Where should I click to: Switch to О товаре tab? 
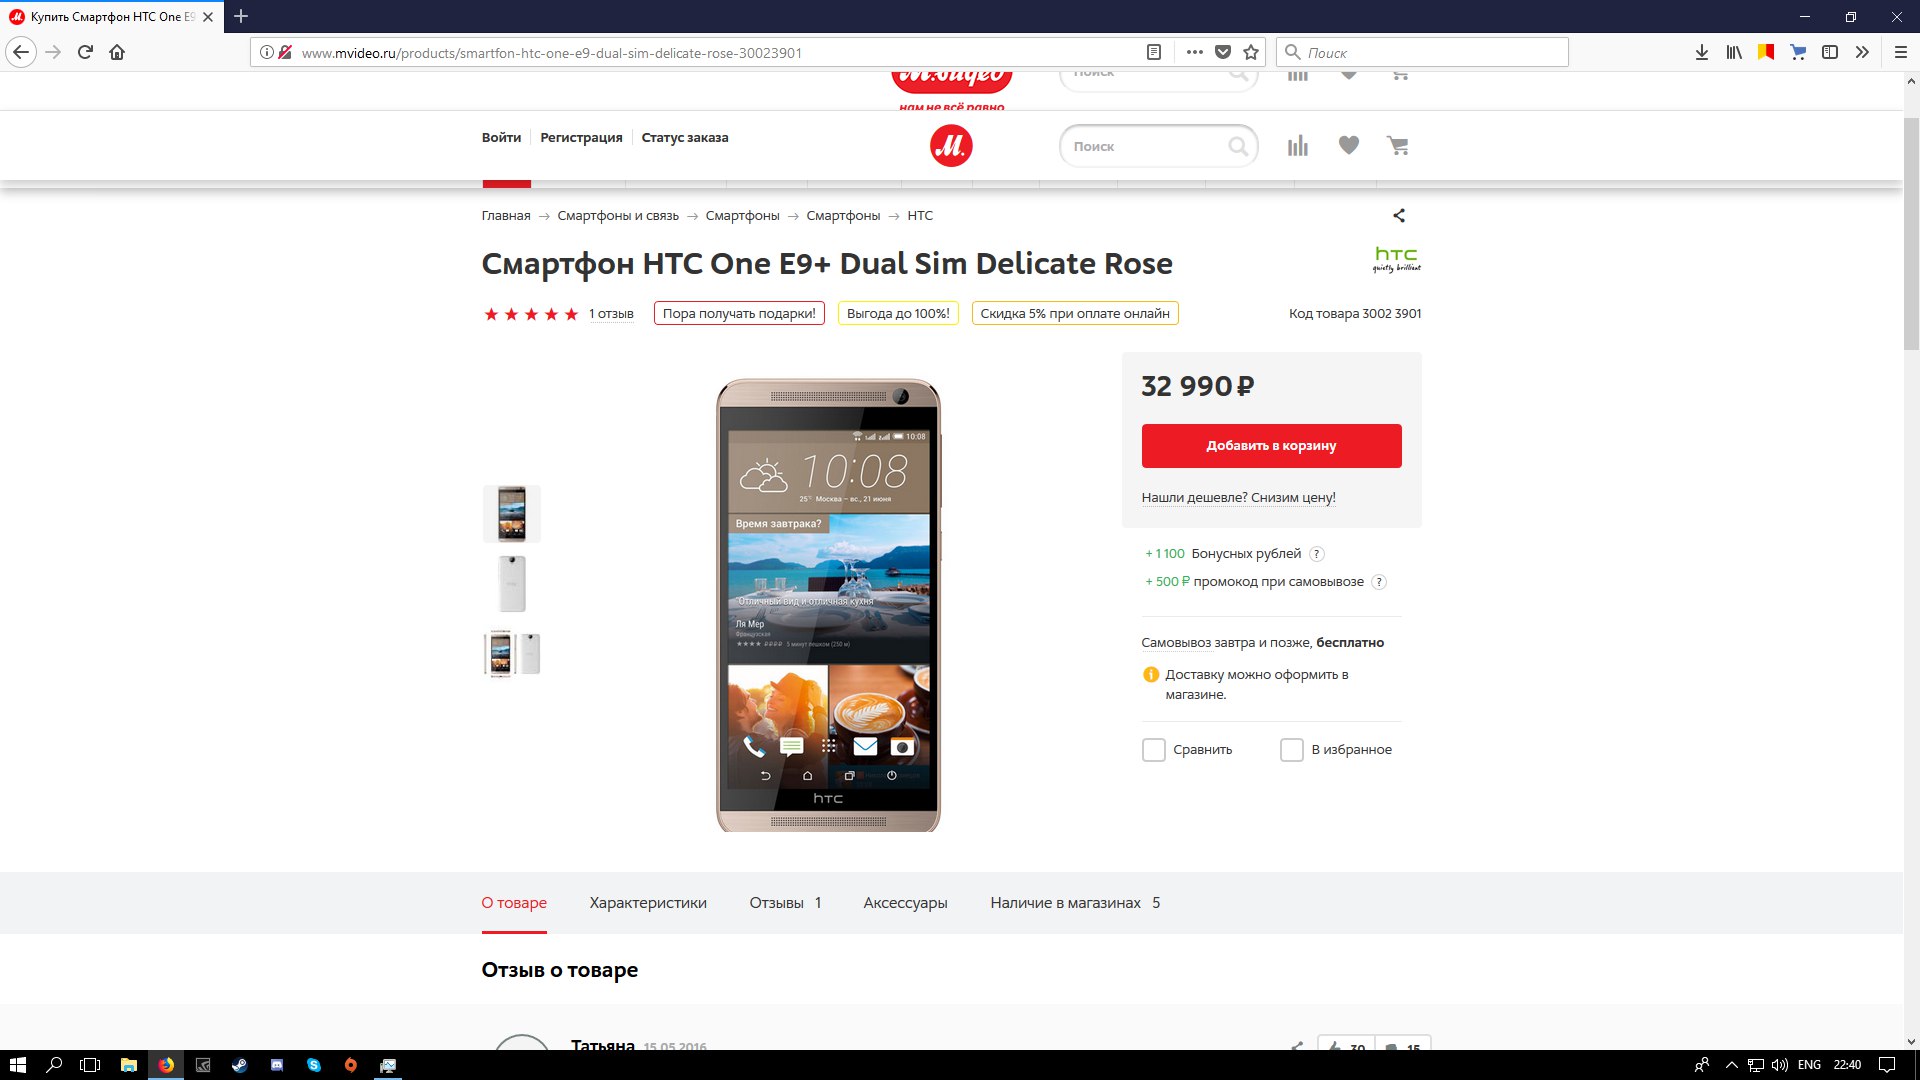point(514,903)
